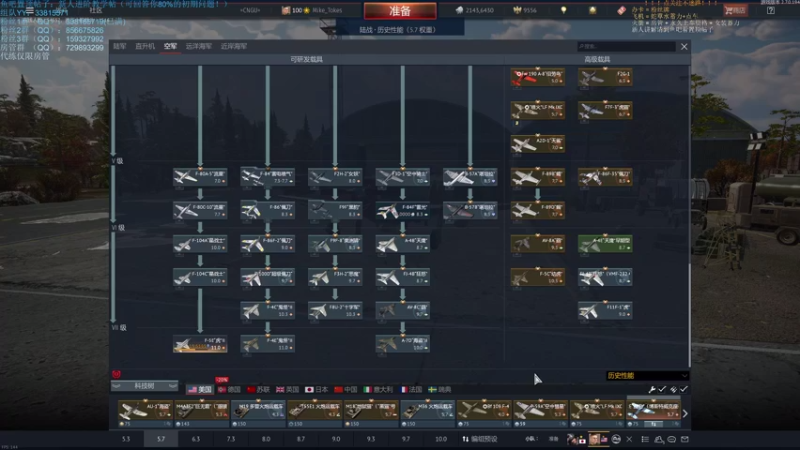Choose the 美国 USA nation tab
The height and width of the screenshot is (450, 800).
click(200, 390)
